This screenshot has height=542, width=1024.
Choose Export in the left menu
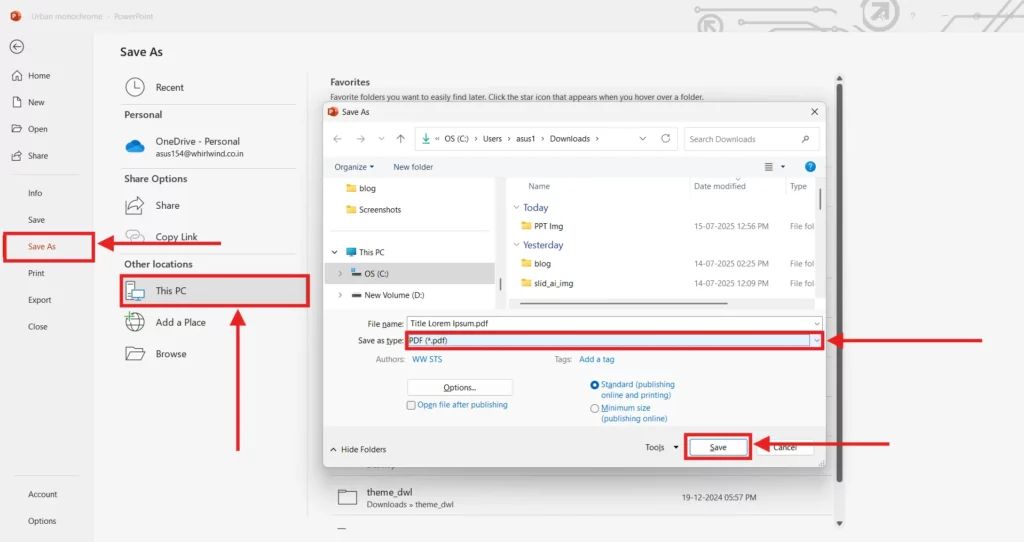point(40,300)
